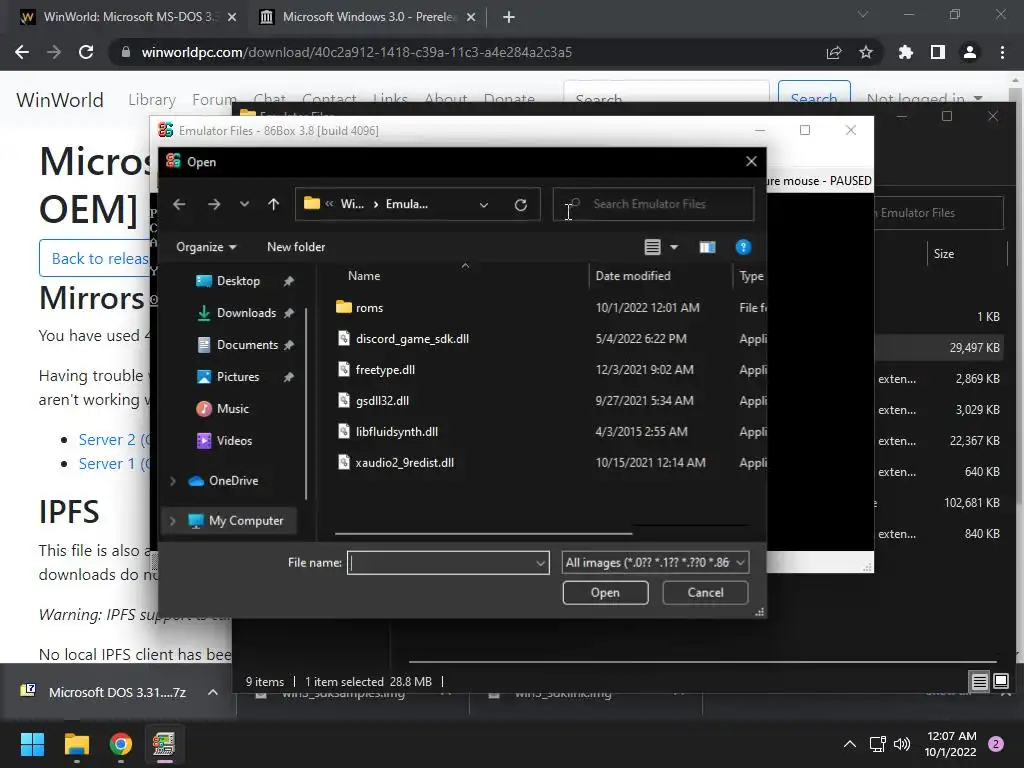Image resolution: width=1024 pixels, height=768 pixels.
Task: Share this page icon in Chrome
Action: (x=834, y=52)
